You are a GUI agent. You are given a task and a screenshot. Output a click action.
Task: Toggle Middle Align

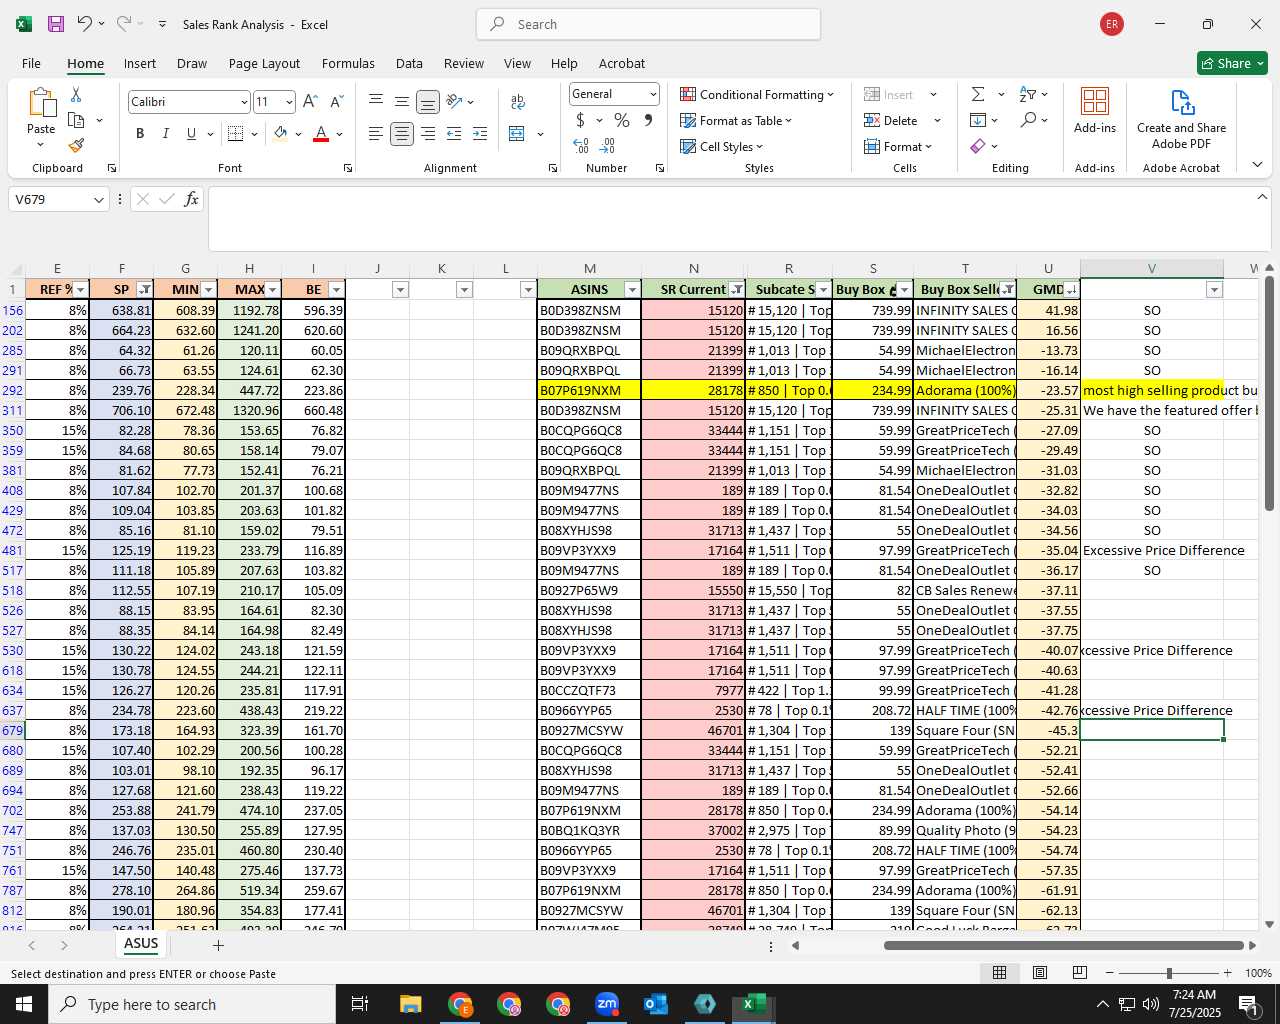402,101
